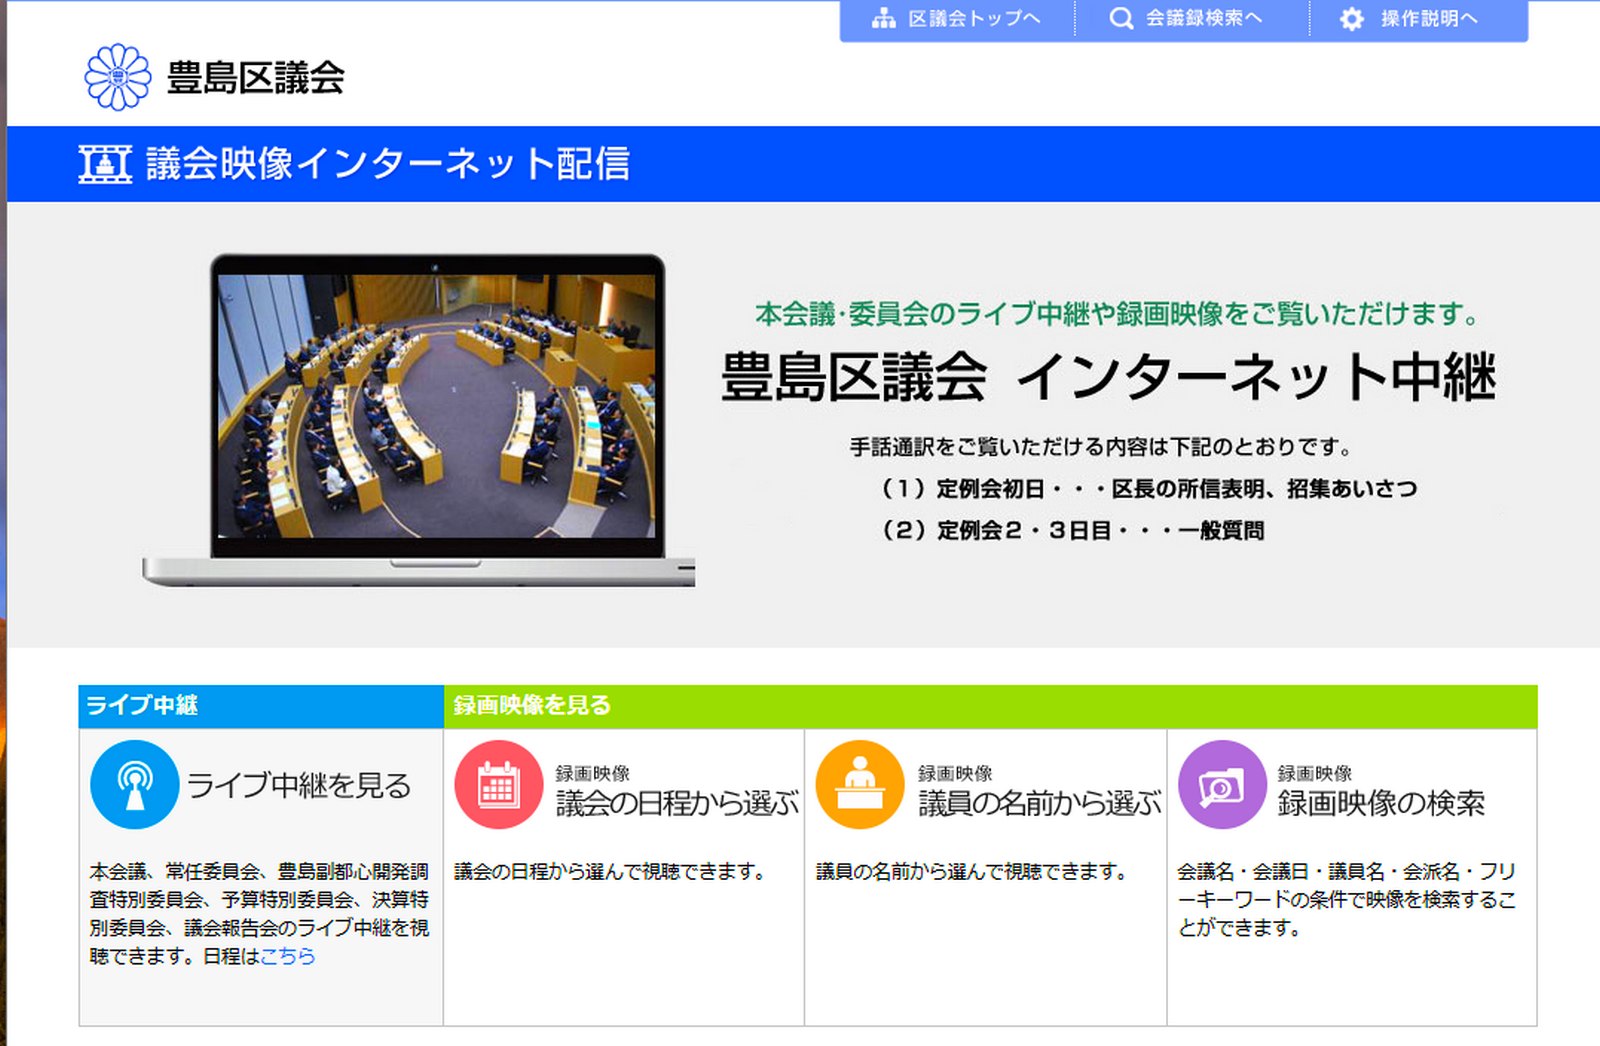Click the 豊島区議会 site title text
Screen dimensions: 1600x1046
tap(256, 78)
